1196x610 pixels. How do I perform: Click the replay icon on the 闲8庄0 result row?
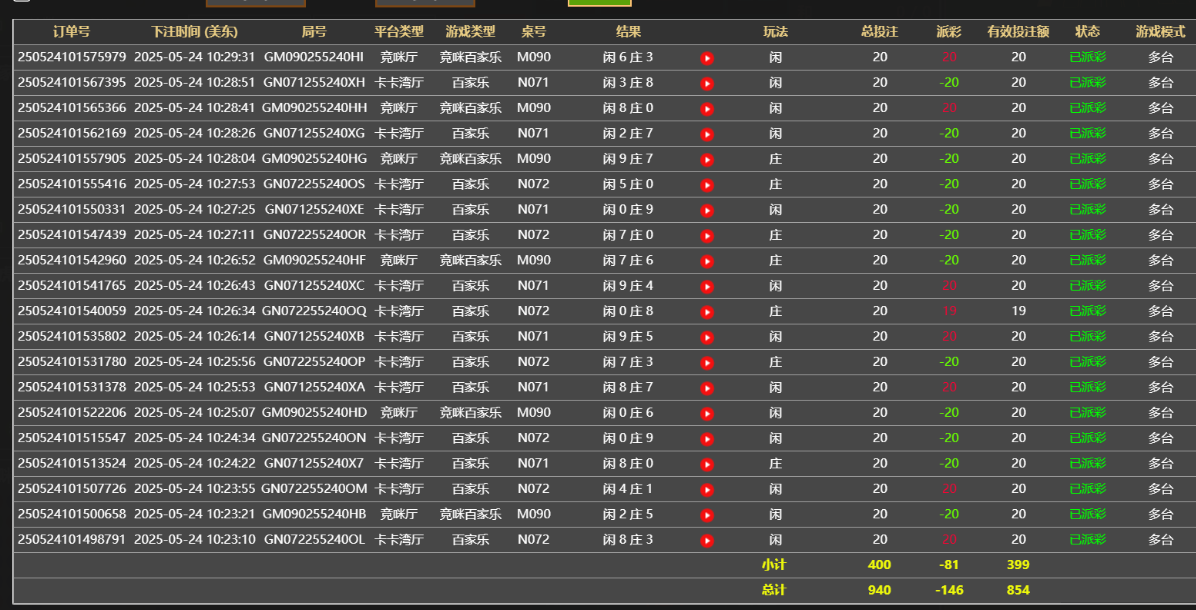[707, 107]
